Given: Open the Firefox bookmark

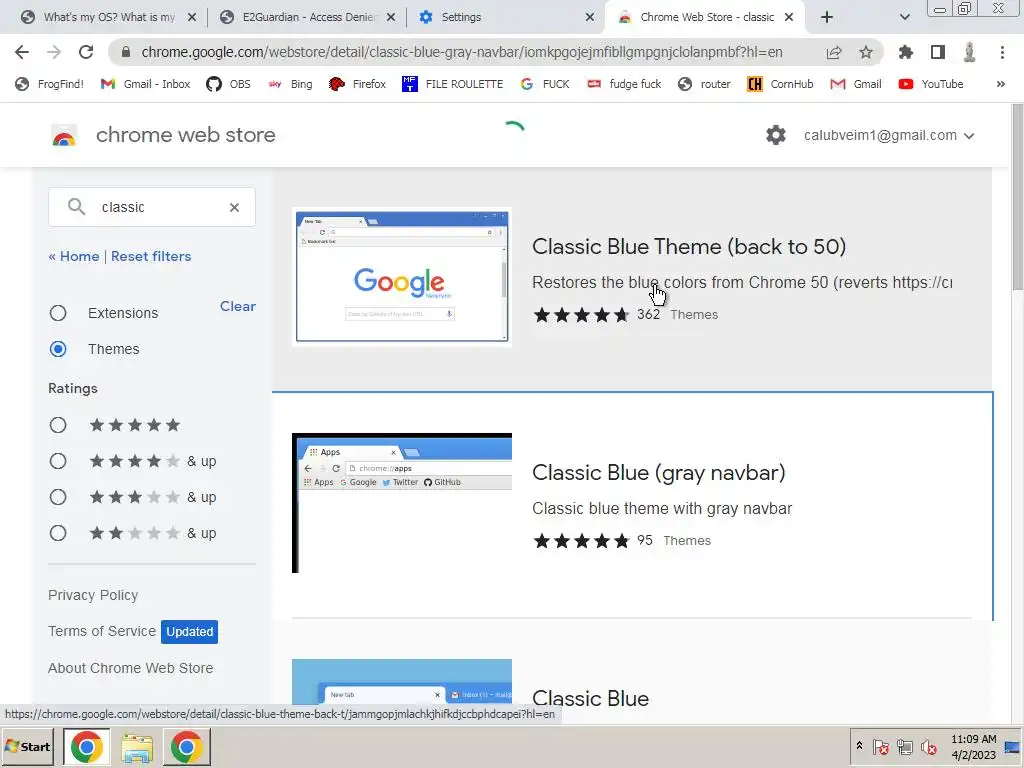Looking at the screenshot, I should click(x=358, y=84).
